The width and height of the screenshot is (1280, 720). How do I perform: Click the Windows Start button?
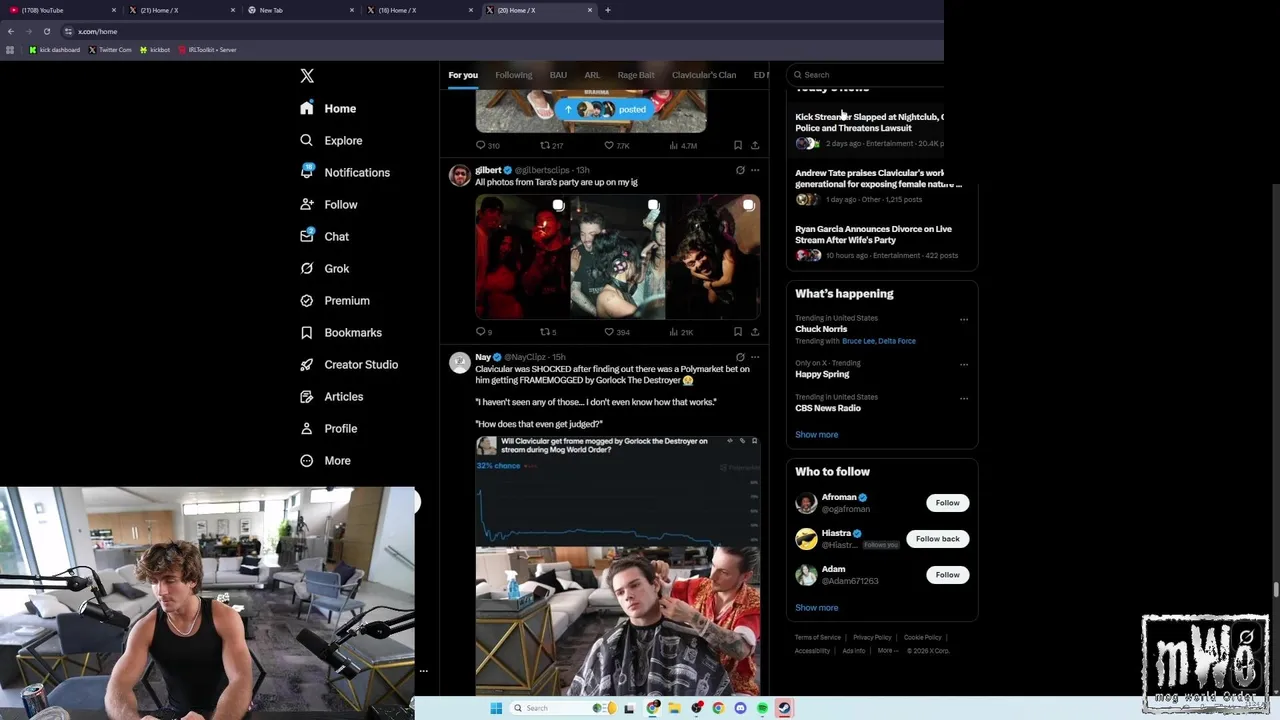[x=496, y=708]
